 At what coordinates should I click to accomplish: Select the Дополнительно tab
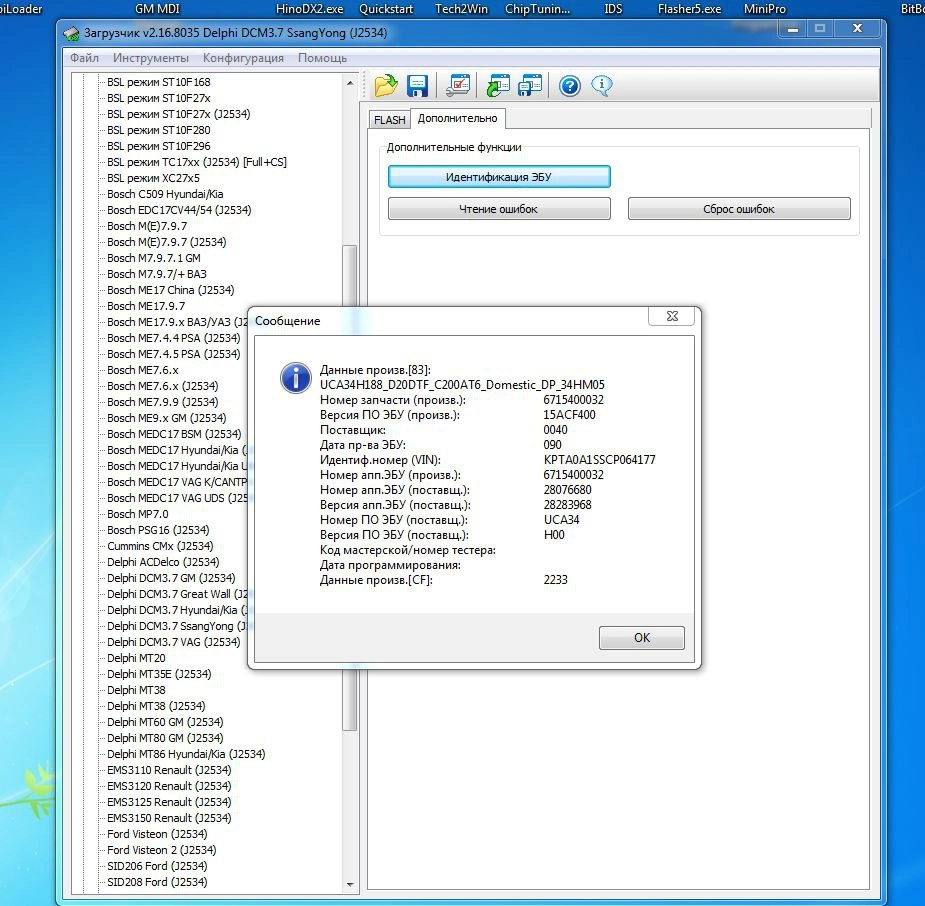458,118
